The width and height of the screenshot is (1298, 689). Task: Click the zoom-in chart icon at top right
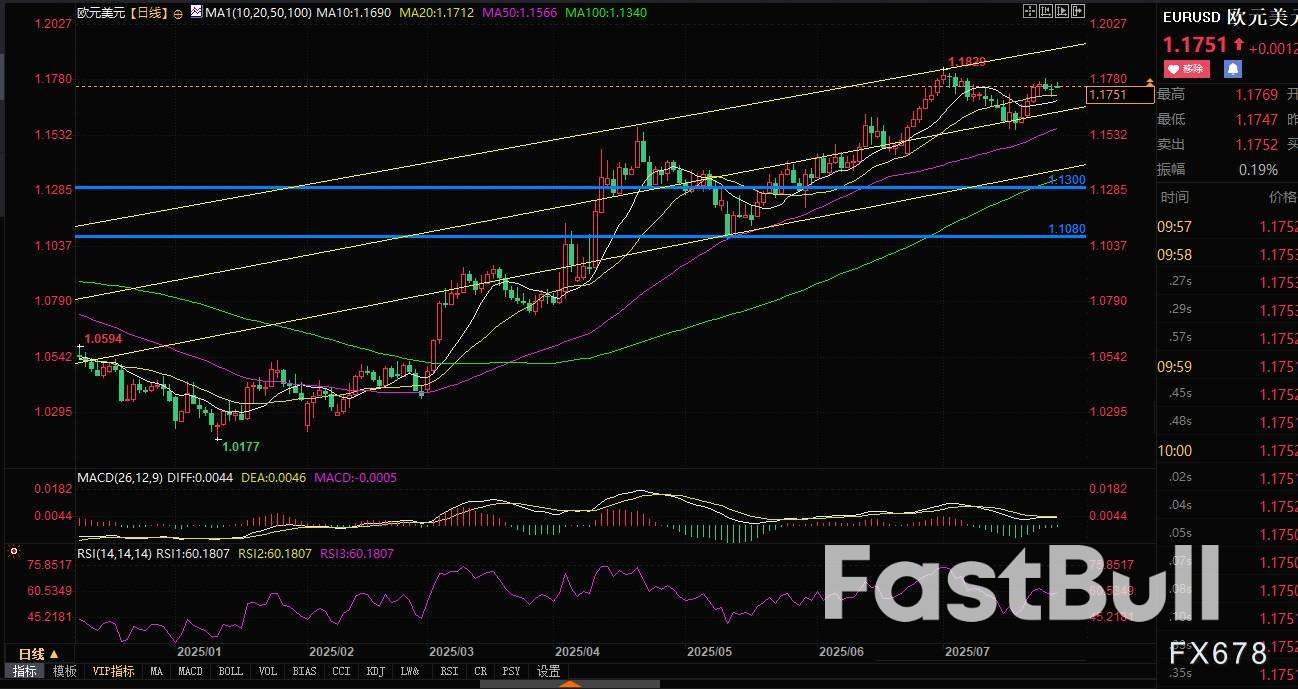(1045, 10)
